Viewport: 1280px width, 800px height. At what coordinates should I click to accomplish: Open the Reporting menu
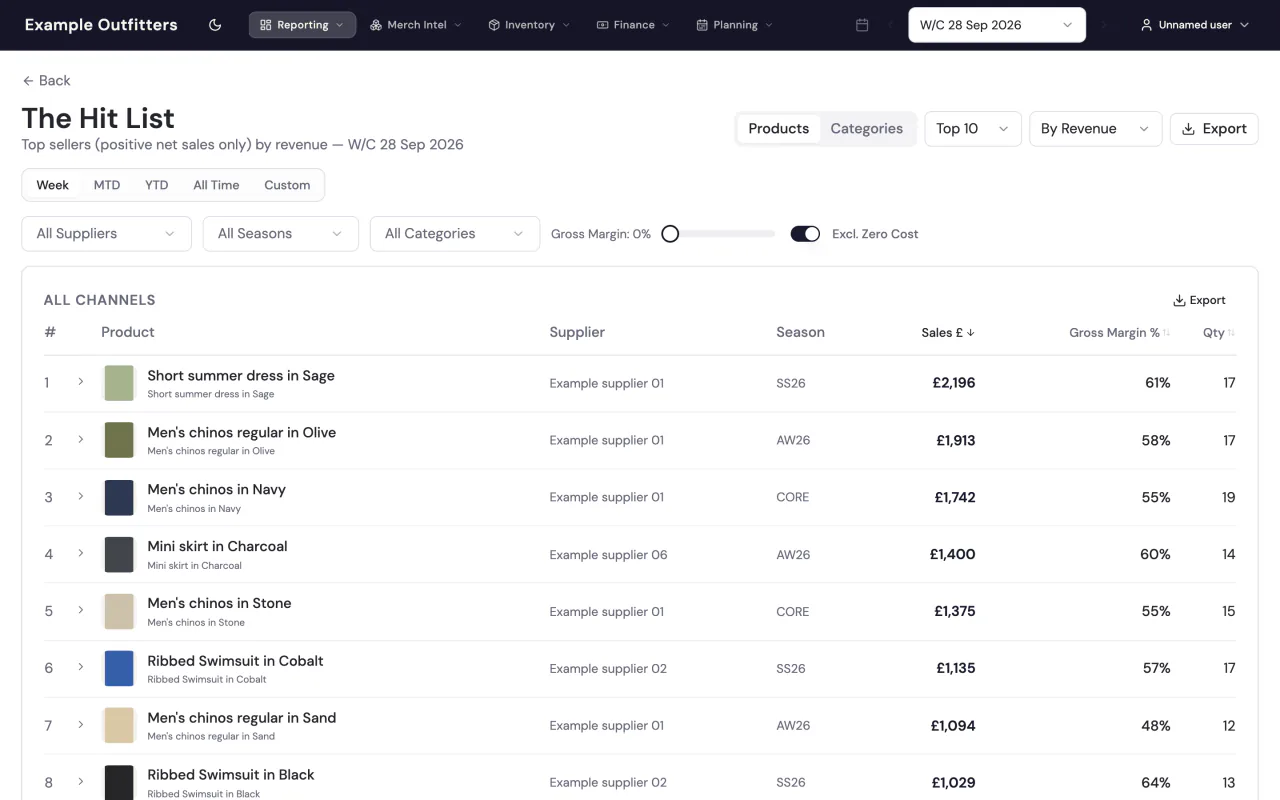[302, 25]
